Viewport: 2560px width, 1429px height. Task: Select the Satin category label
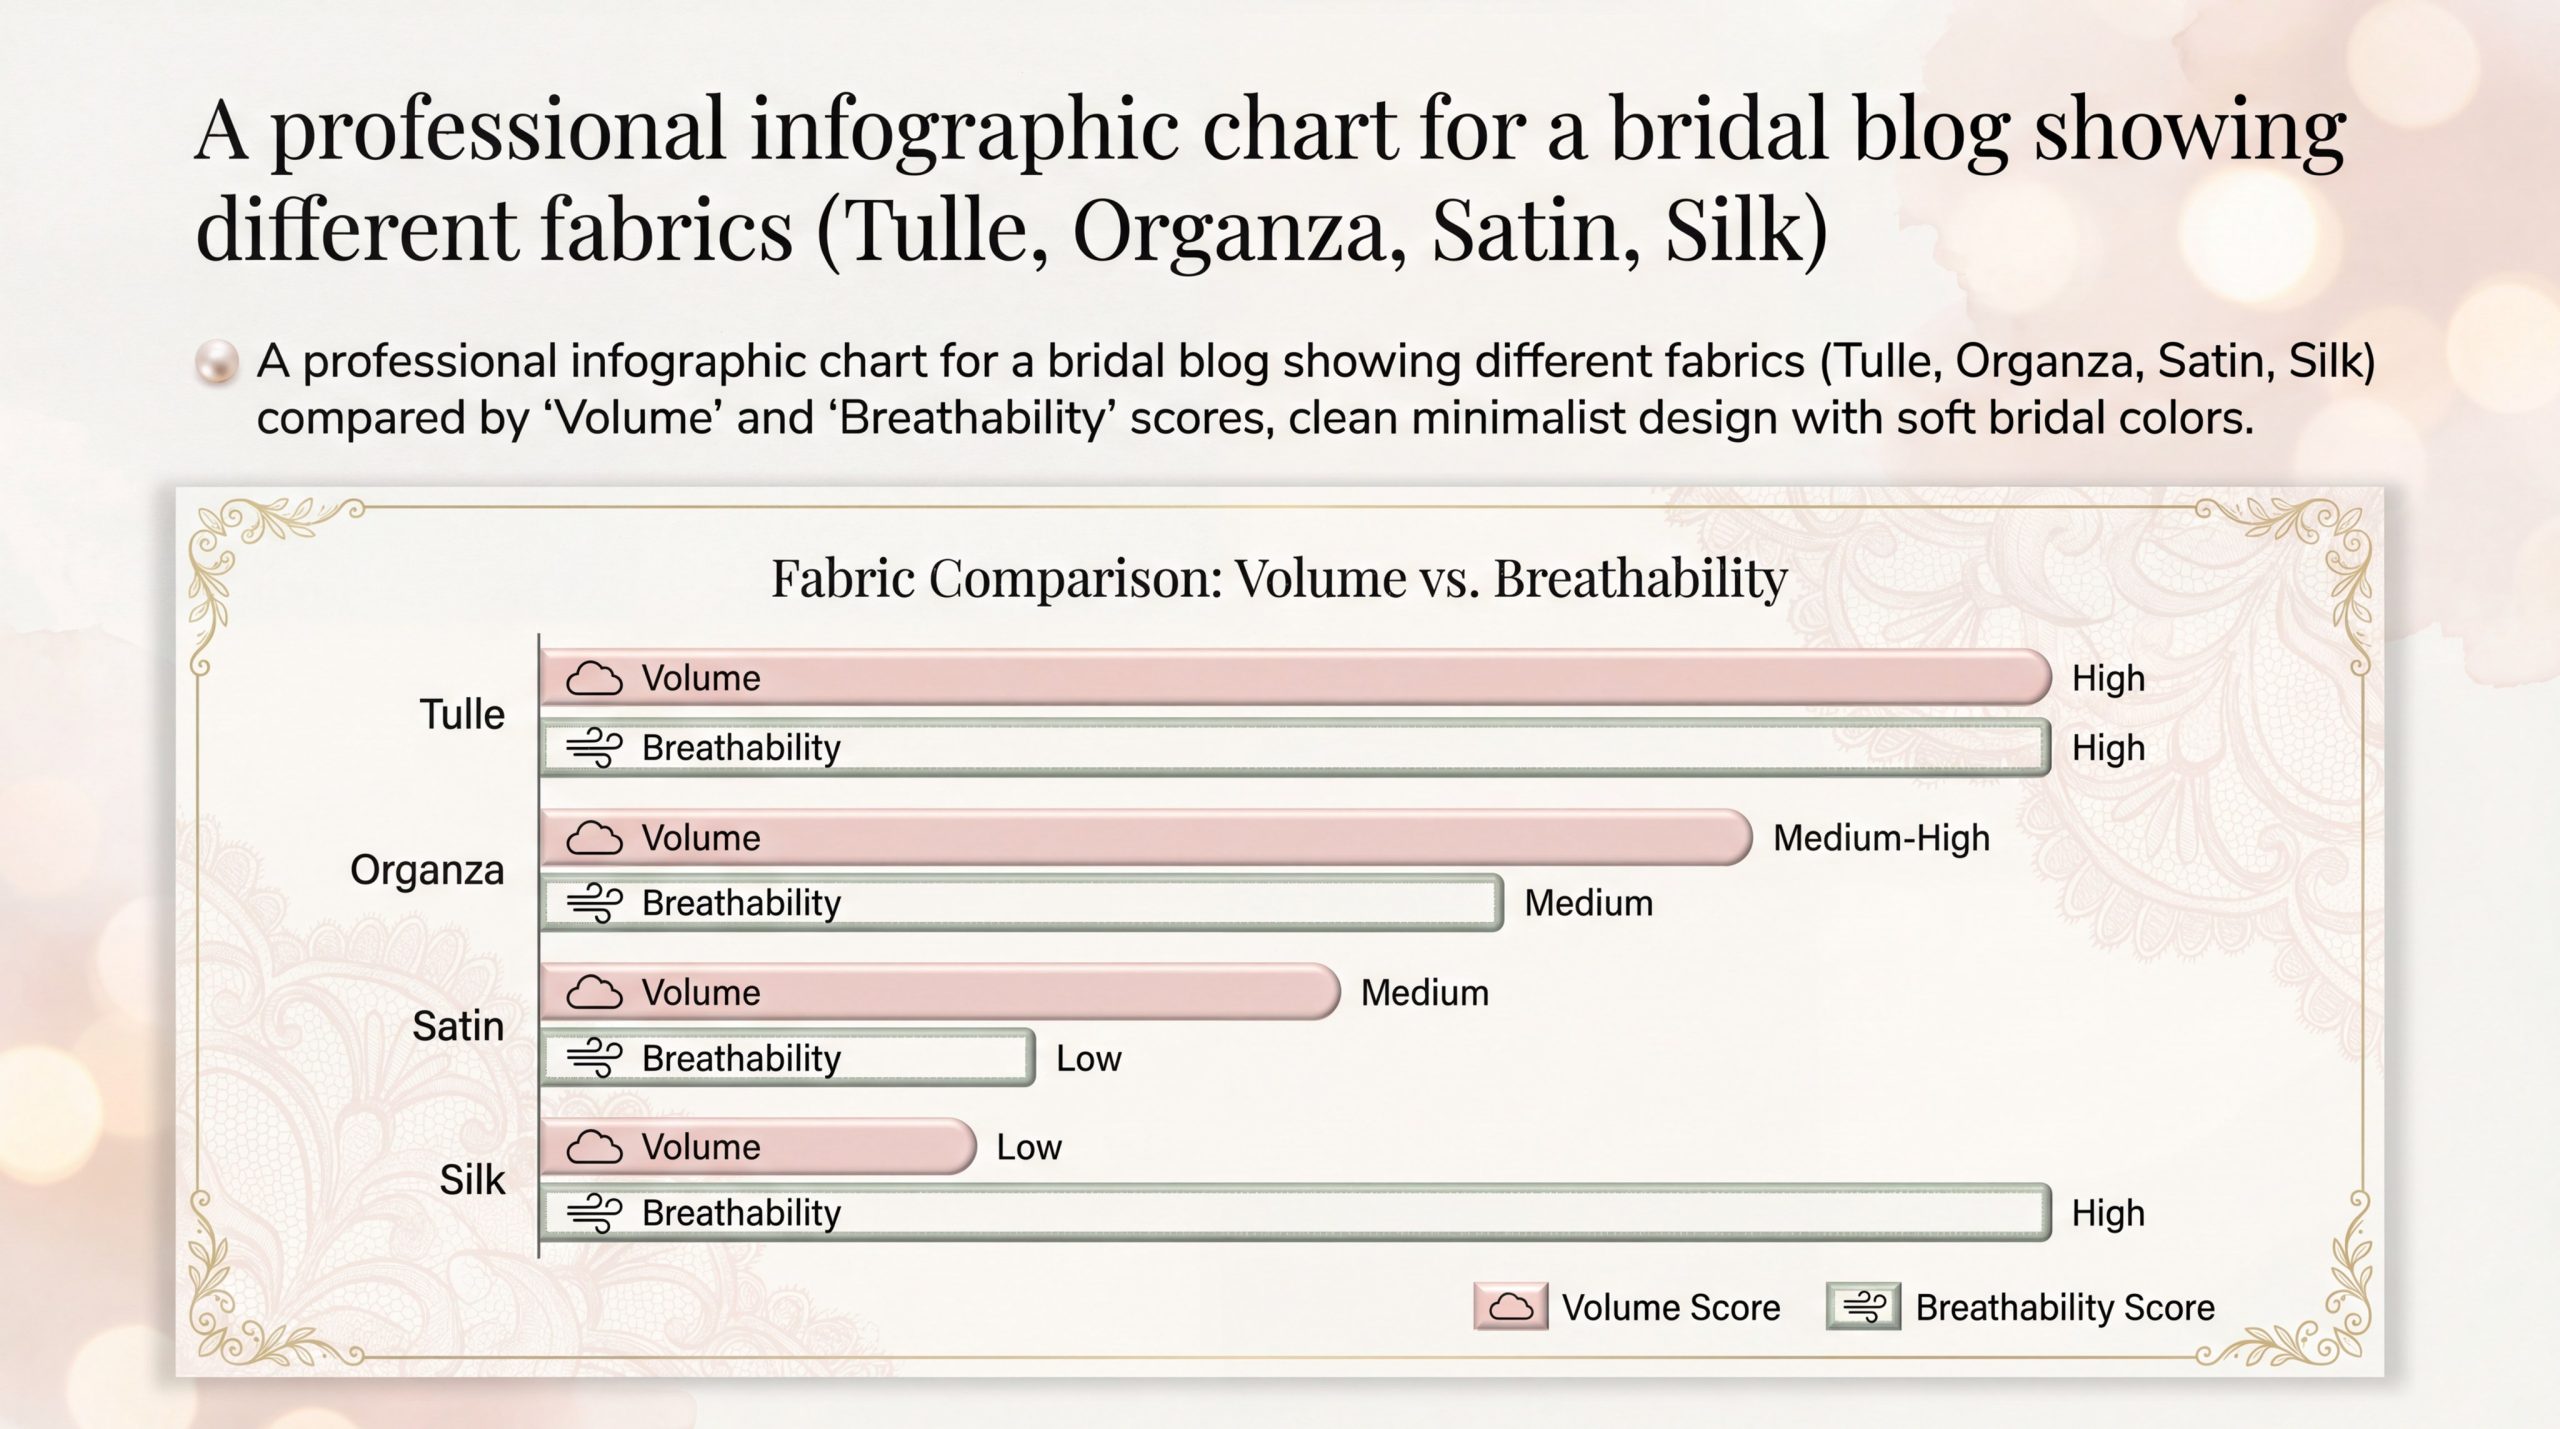(458, 1026)
